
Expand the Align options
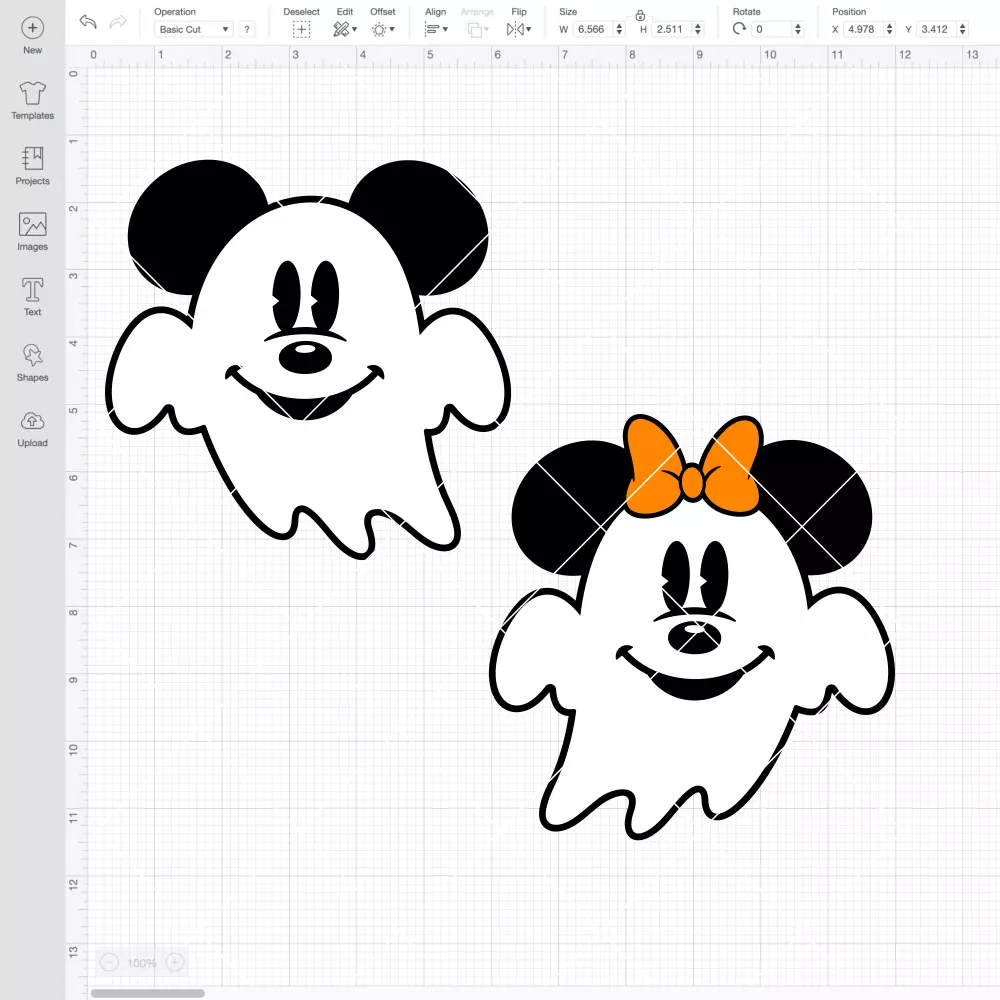click(436, 29)
